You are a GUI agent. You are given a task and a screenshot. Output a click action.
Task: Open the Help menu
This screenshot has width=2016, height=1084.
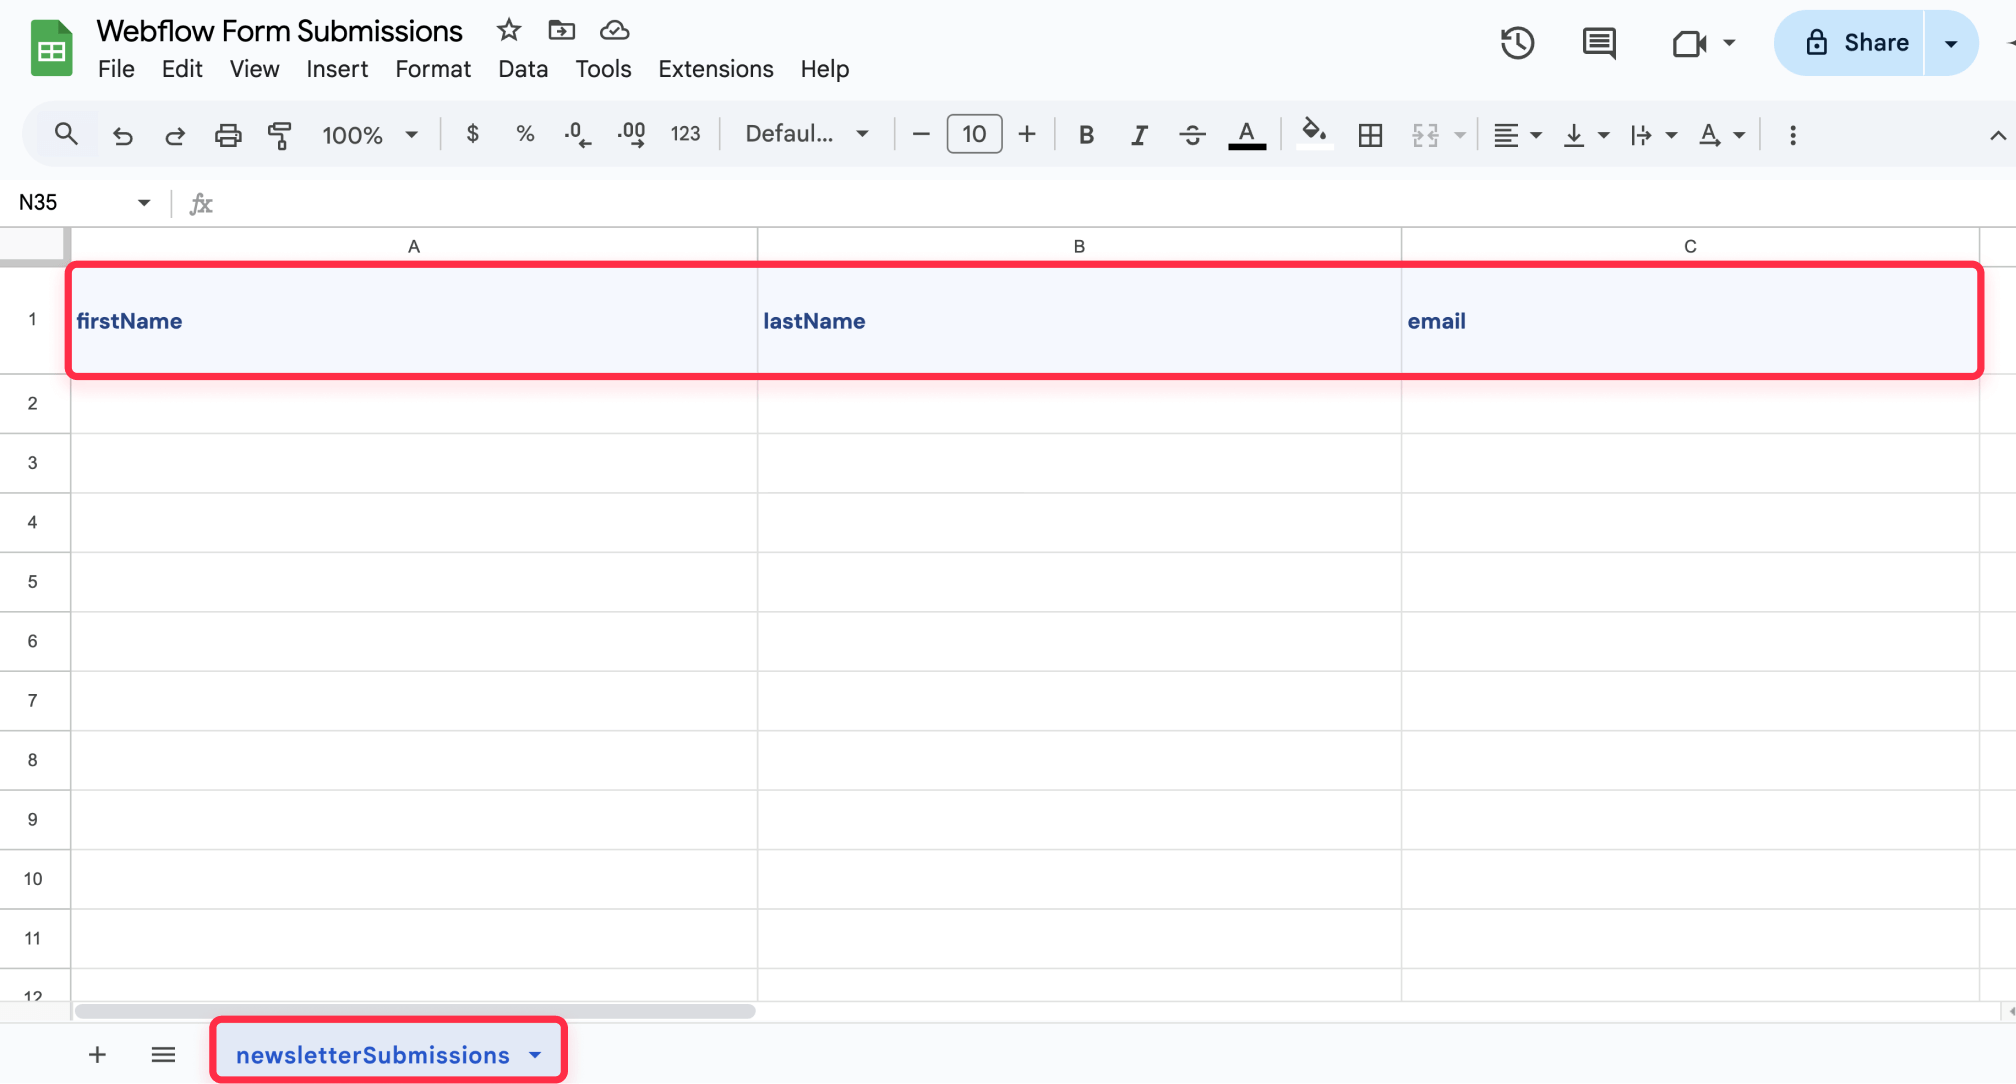coord(824,69)
